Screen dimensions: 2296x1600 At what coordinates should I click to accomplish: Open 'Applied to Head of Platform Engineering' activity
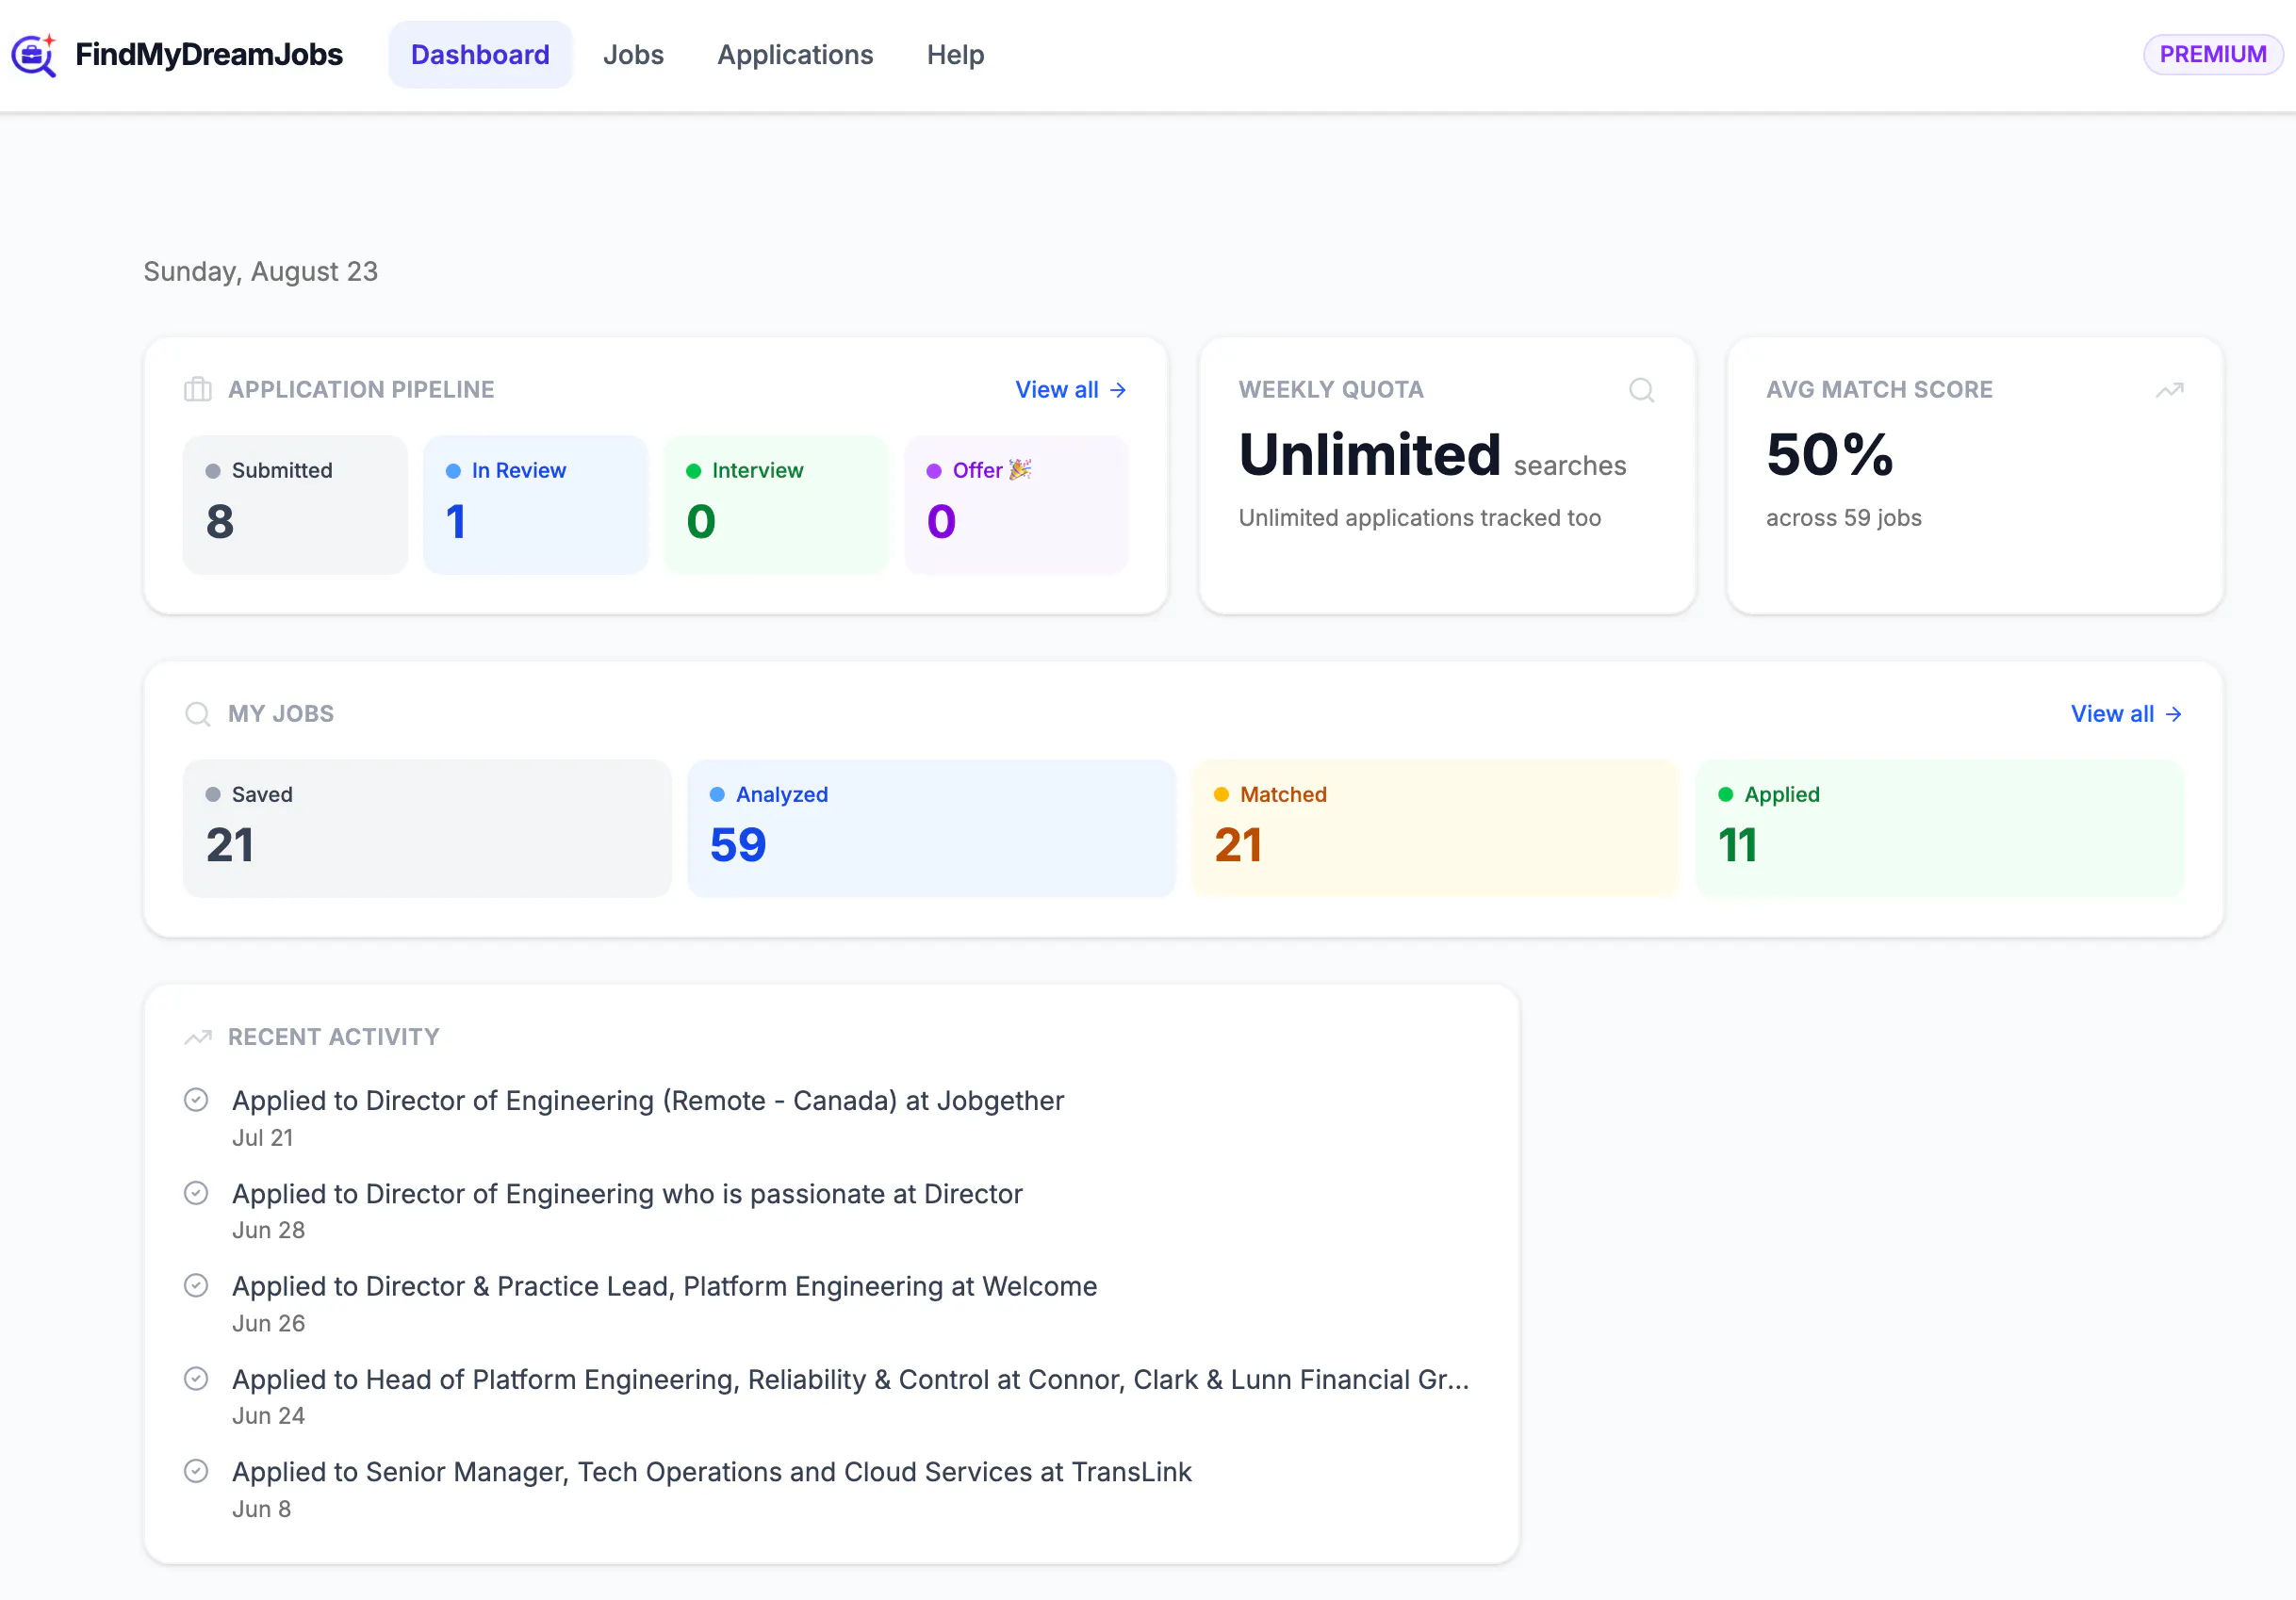point(850,1379)
